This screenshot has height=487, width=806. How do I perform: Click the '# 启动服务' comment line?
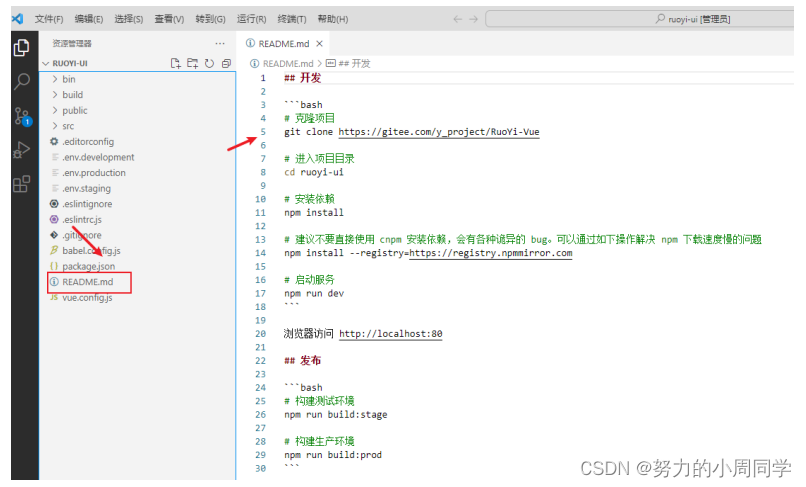click(309, 280)
